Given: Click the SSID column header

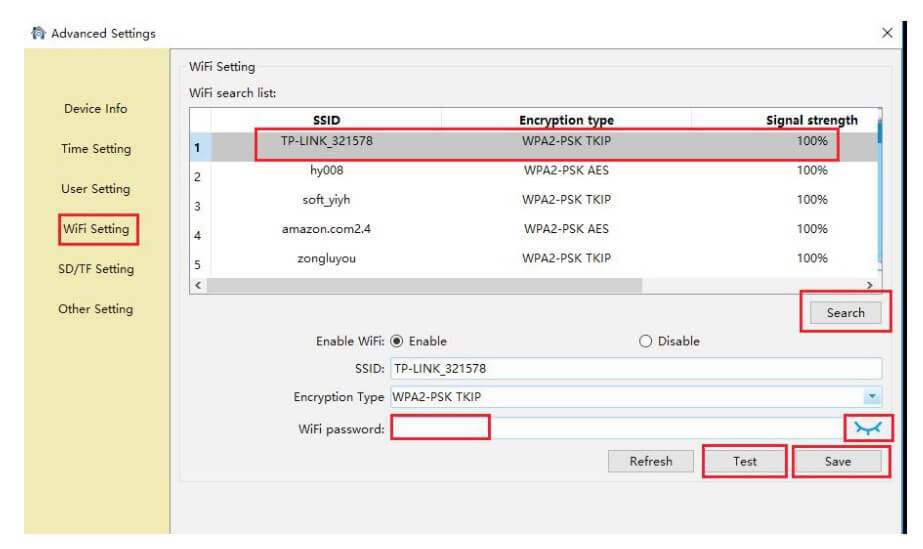Looking at the screenshot, I should click(x=327, y=120).
